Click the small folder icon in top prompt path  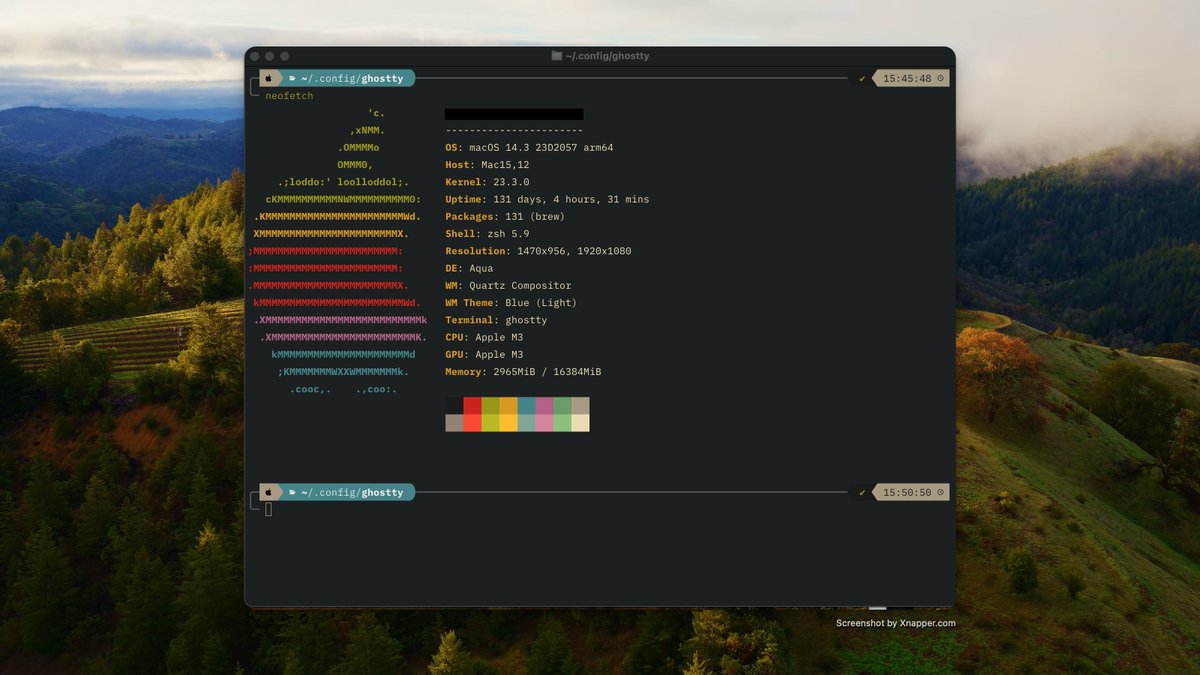pyautogui.click(x=292, y=78)
